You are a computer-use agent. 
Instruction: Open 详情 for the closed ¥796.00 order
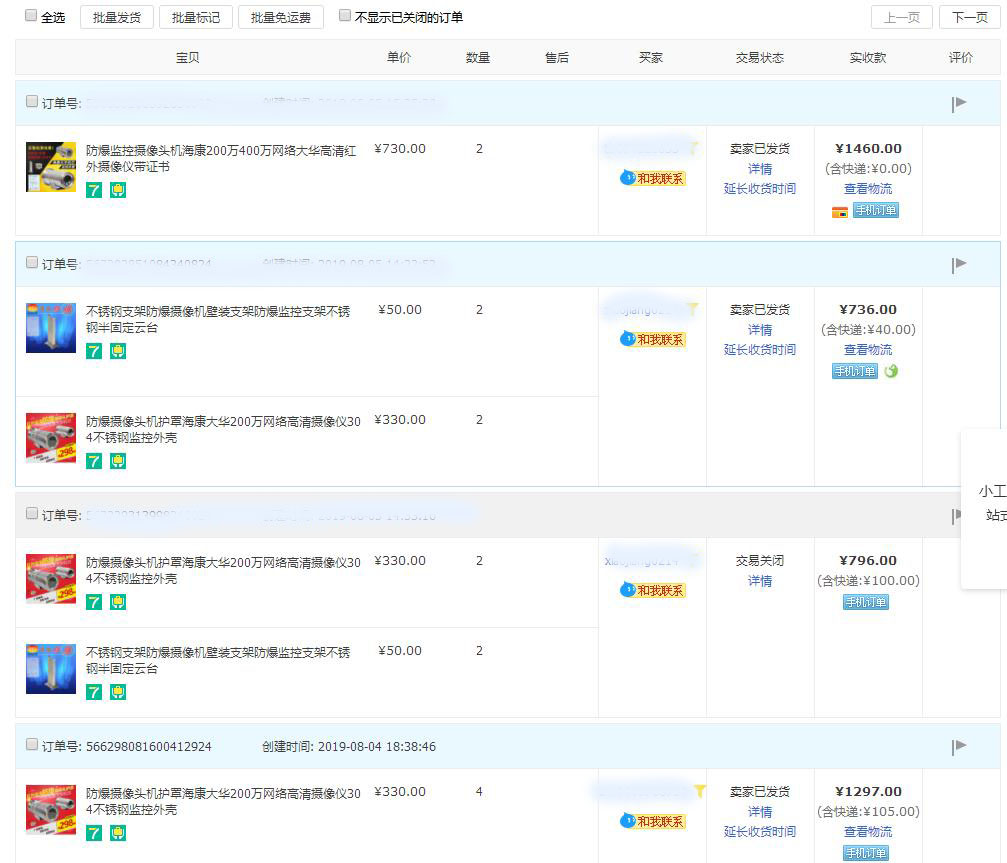point(759,581)
